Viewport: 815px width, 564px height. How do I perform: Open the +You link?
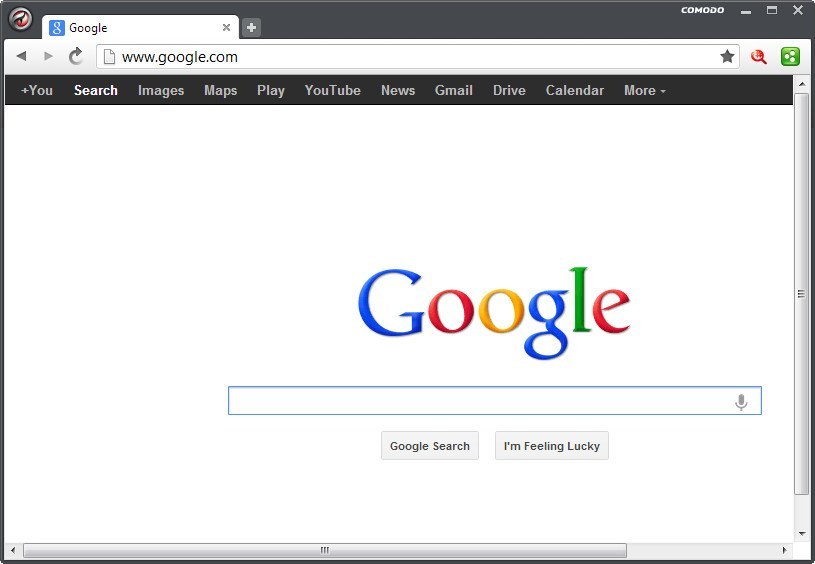coord(37,90)
